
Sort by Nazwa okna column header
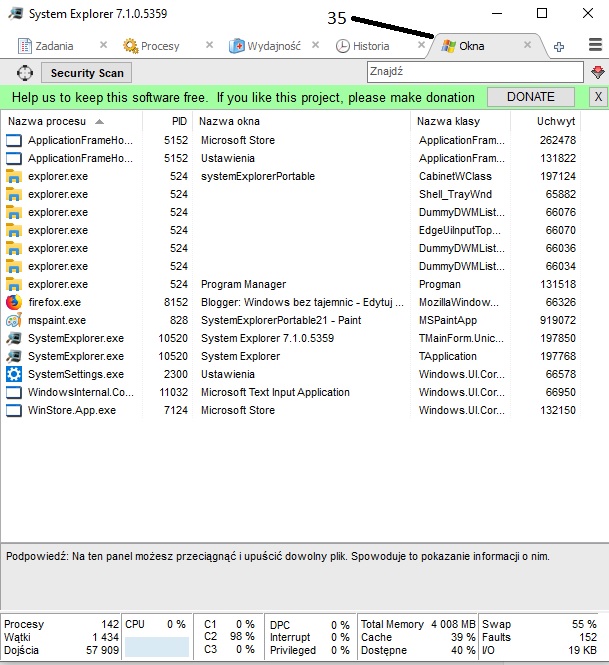click(x=302, y=121)
